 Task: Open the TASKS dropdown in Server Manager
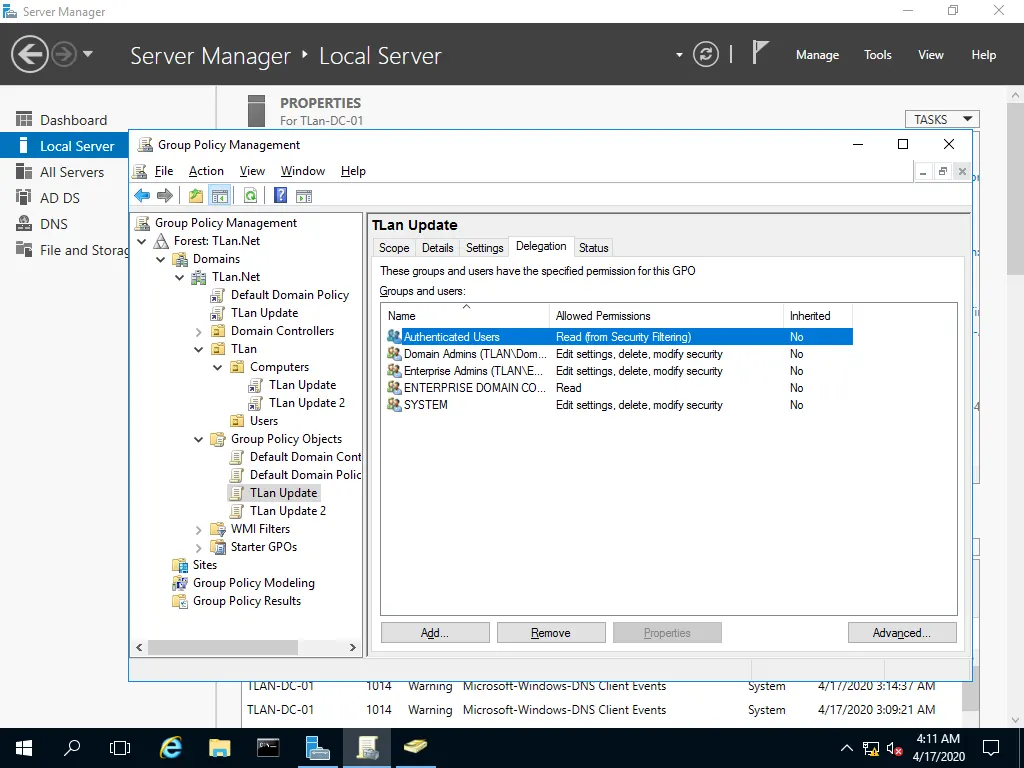[x=942, y=120]
